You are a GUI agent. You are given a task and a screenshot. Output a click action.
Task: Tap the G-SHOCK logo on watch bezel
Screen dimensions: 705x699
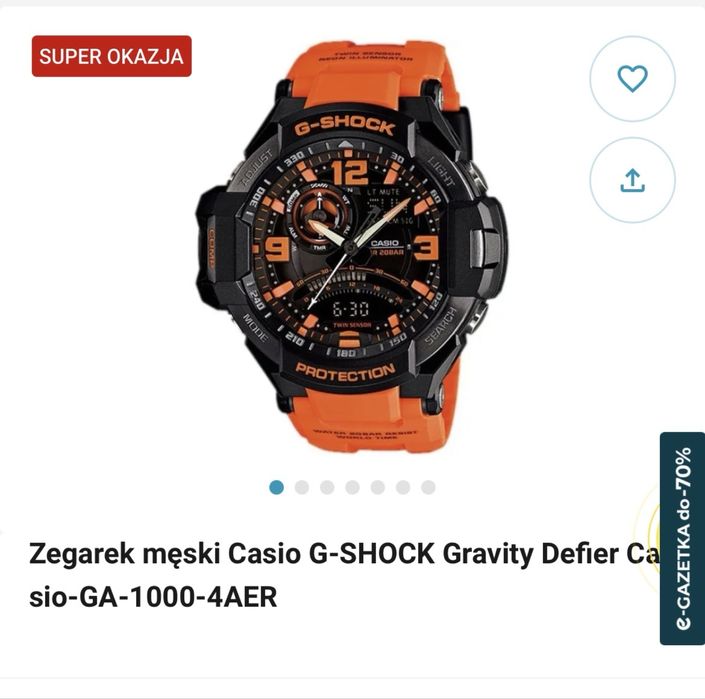(x=345, y=125)
